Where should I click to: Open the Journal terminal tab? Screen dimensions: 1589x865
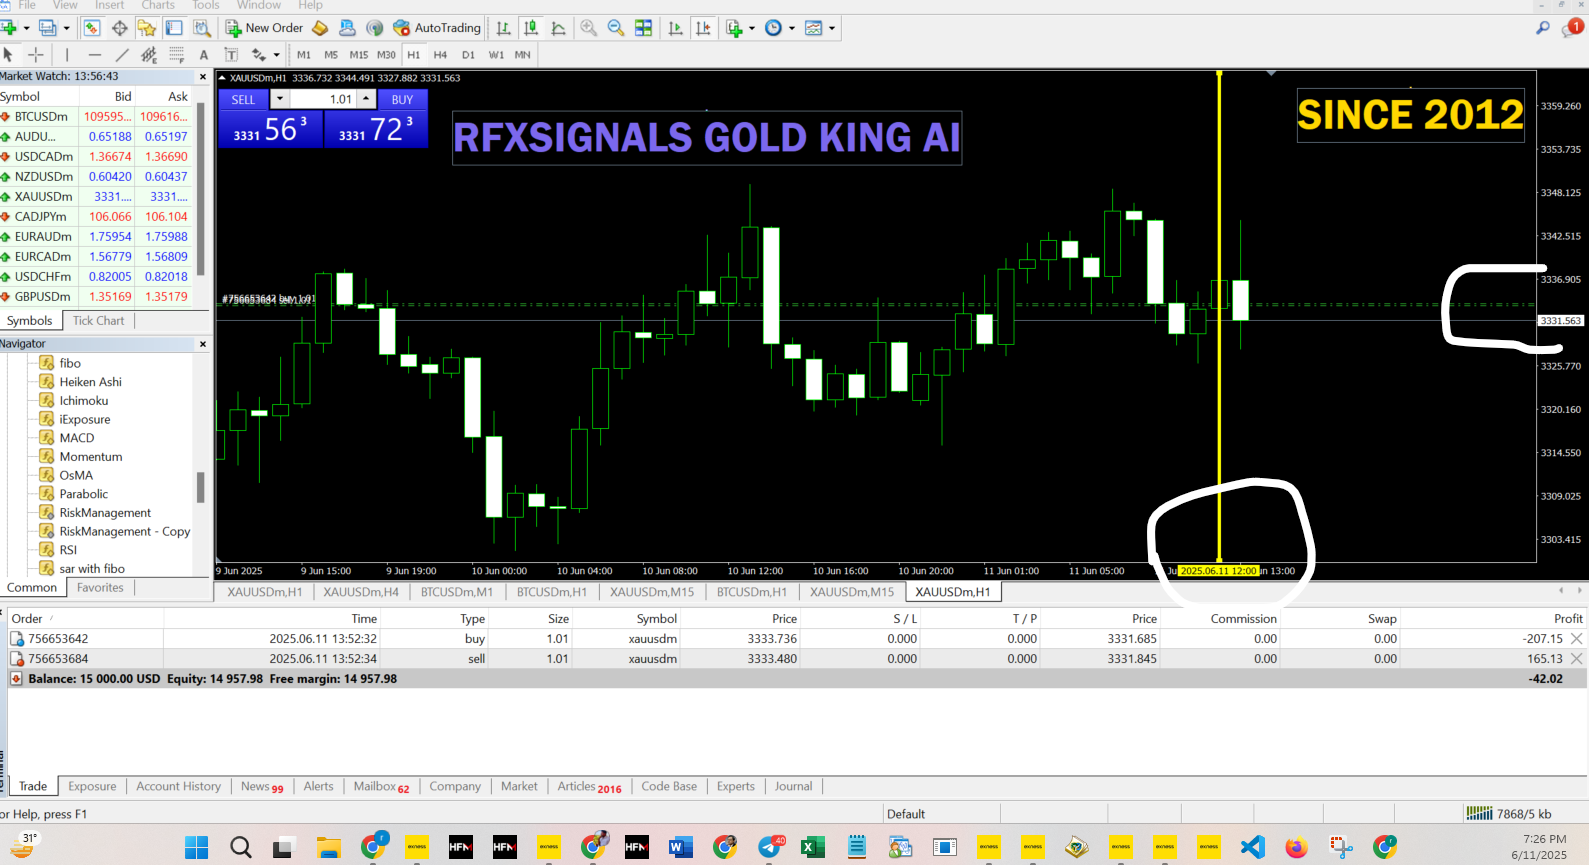pos(793,787)
